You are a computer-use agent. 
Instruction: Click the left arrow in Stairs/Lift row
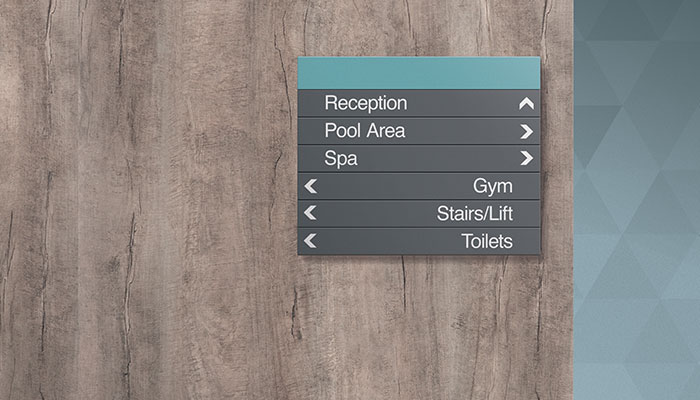310,213
